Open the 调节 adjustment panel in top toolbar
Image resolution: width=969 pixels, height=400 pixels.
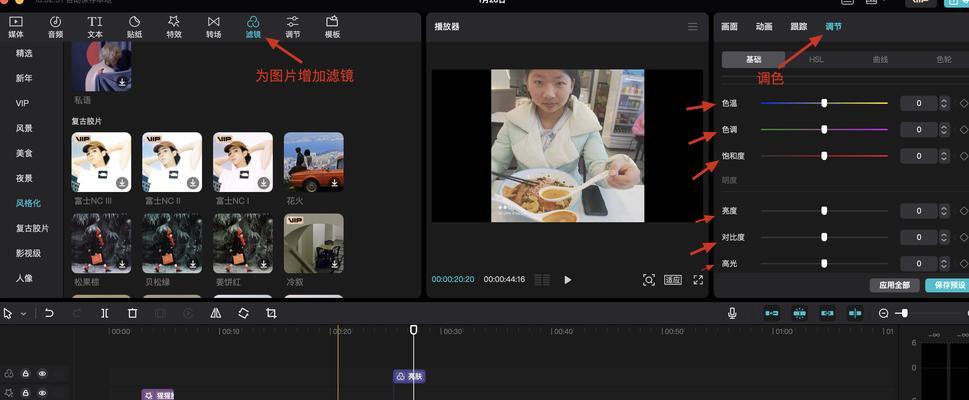(292, 27)
